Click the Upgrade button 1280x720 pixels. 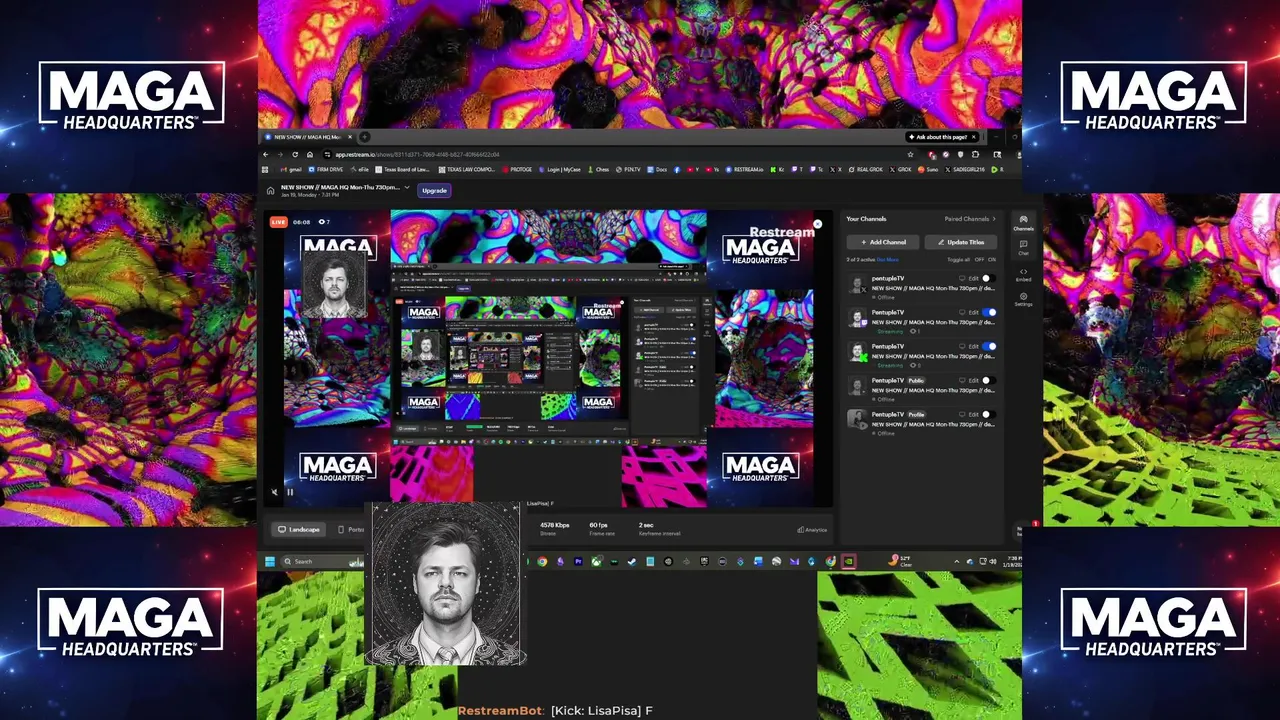tap(434, 190)
